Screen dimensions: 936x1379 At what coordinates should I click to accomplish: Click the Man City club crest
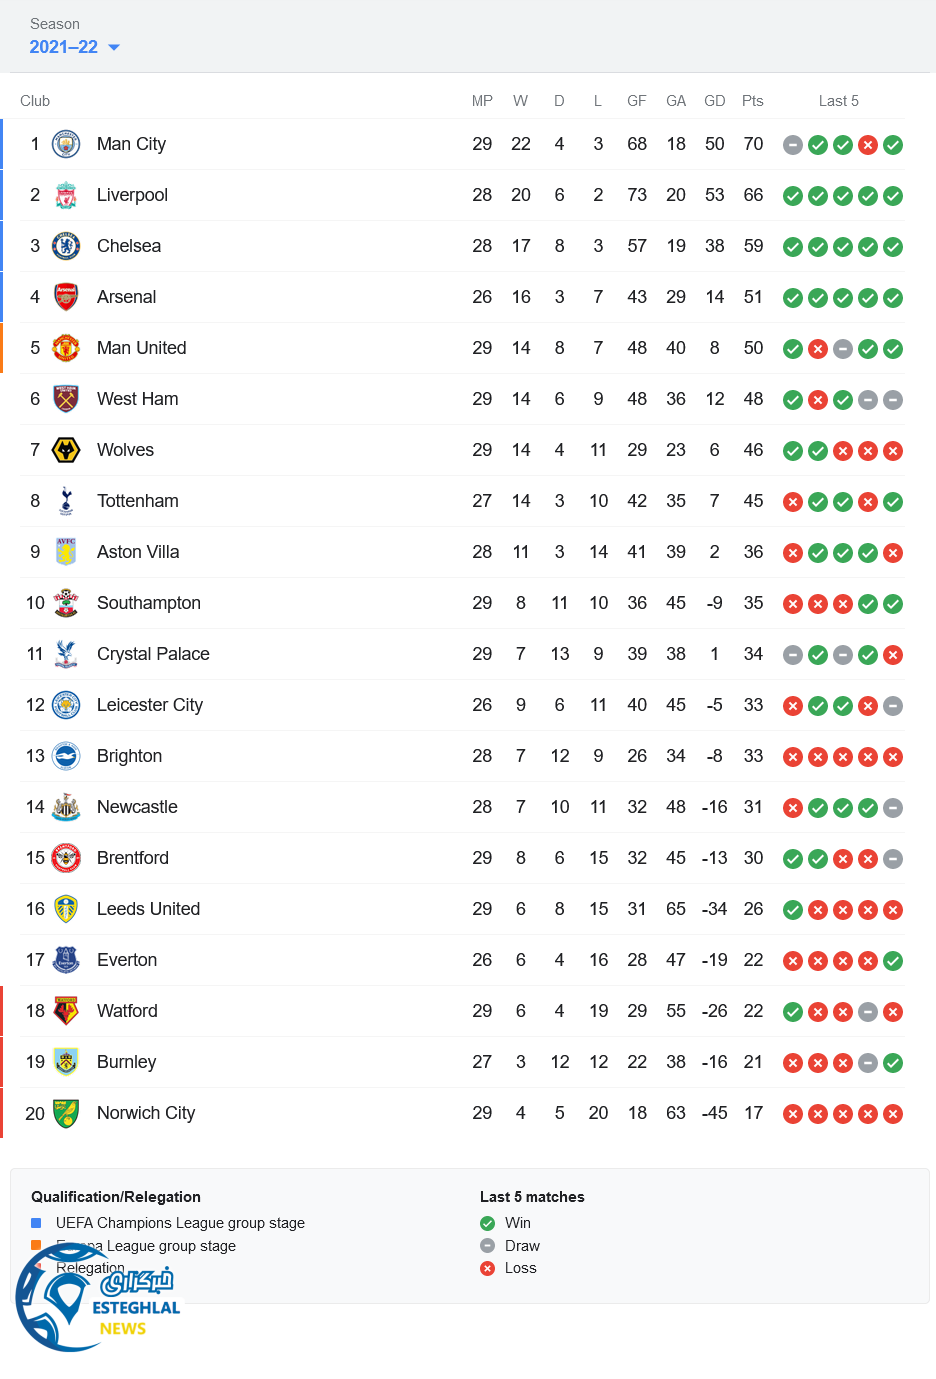pos(66,144)
